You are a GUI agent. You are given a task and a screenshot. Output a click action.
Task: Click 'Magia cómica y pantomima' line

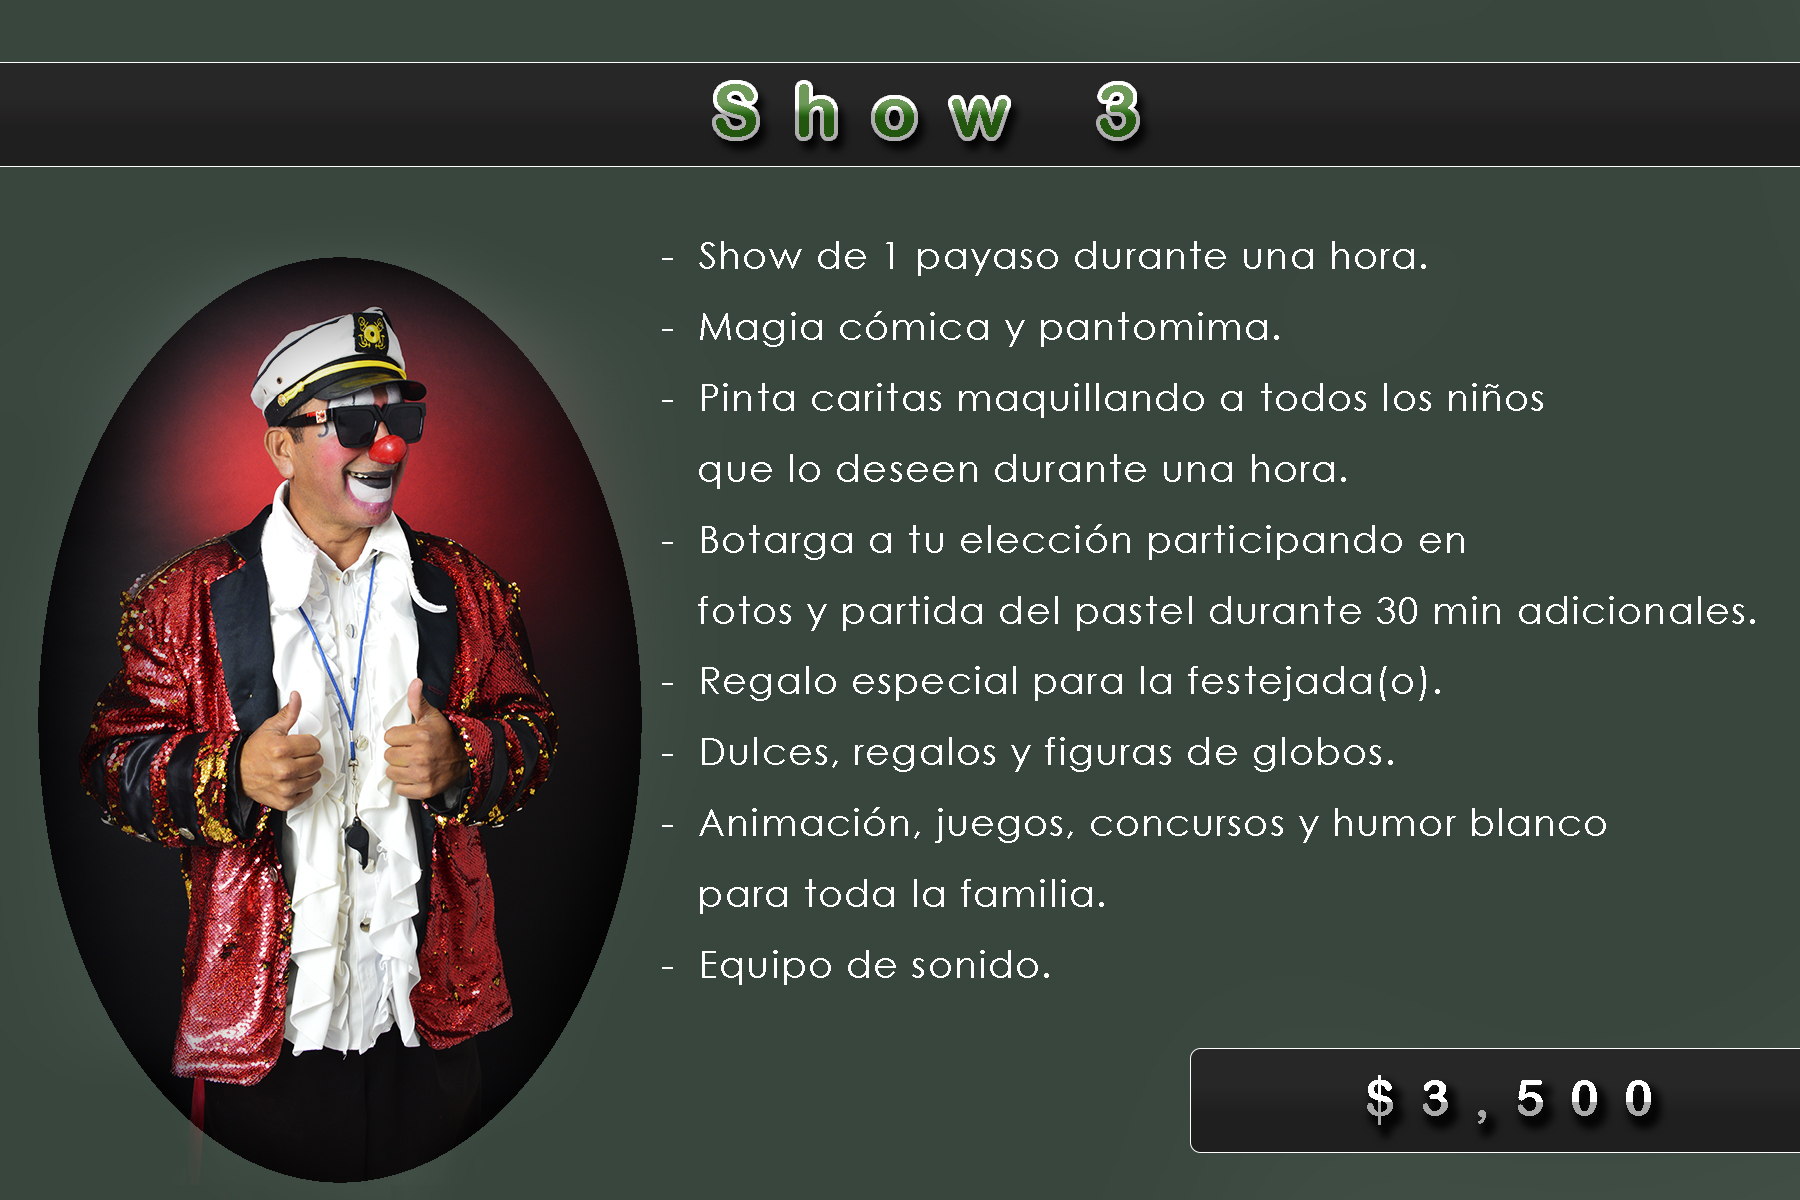tap(989, 329)
